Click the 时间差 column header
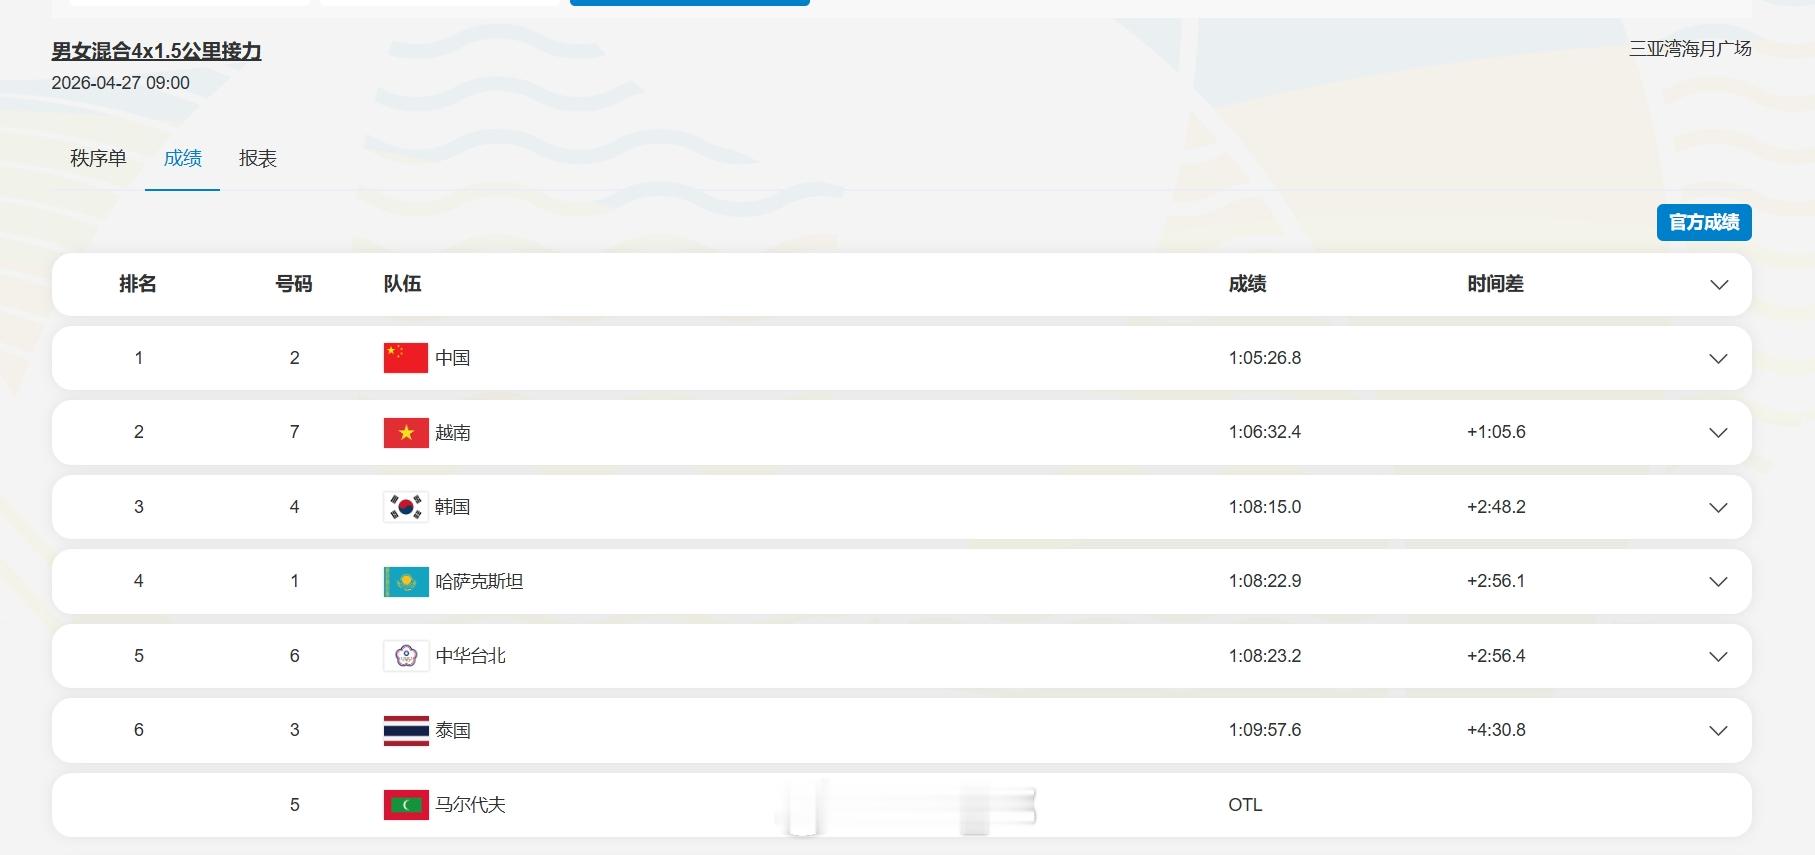Image resolution: width=1815 pixels, height=855 pixels. tap(1495, 284)
